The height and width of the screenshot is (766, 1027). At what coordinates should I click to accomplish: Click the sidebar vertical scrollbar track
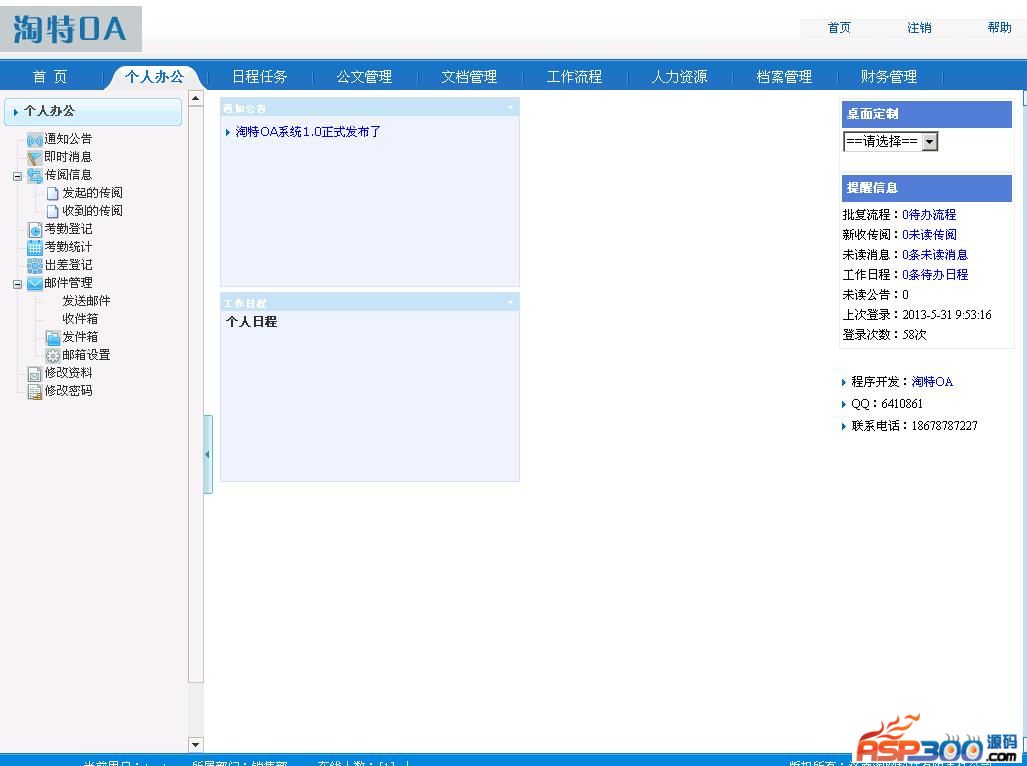(195, 710)
